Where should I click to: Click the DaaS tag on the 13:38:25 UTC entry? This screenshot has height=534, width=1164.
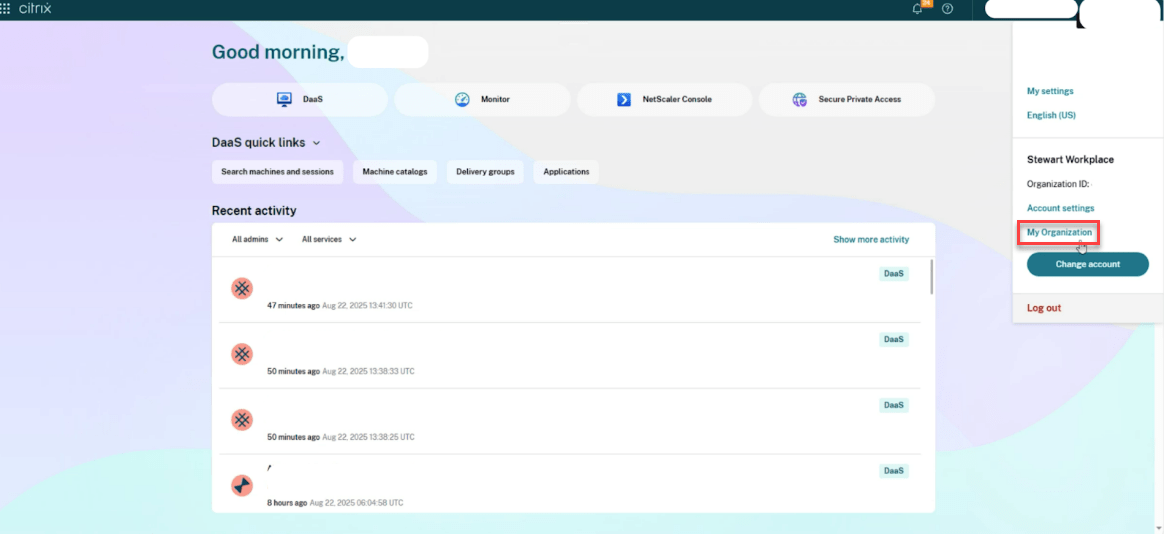point(894,406)
